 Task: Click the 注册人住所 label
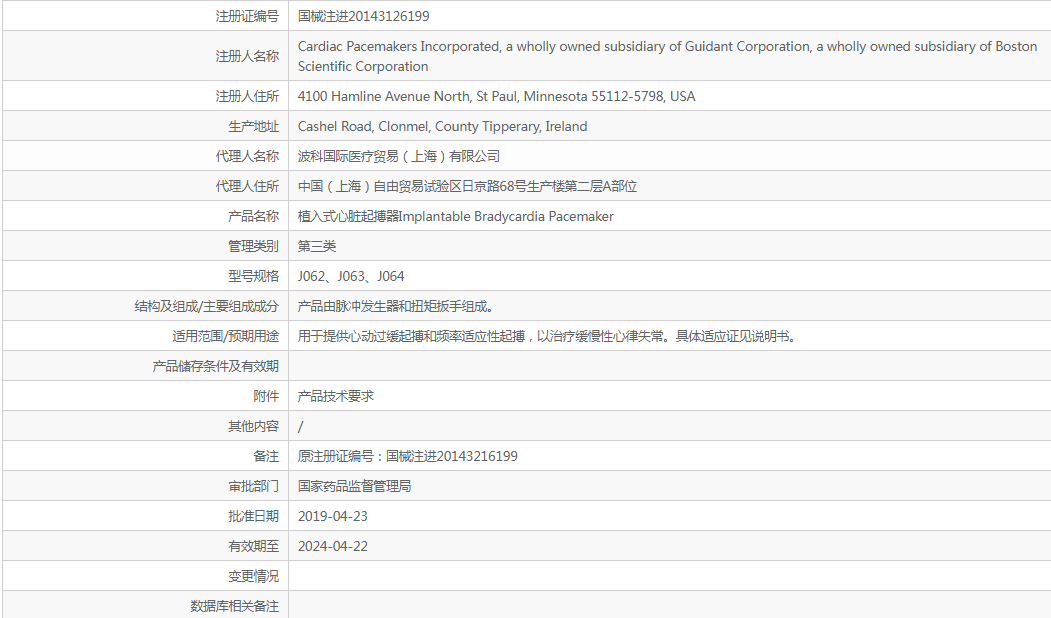click(x=247, y=96)
